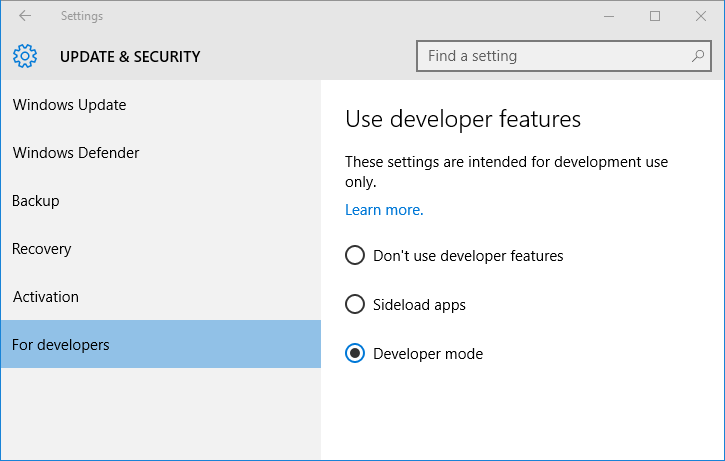The width and height of the screenshot is (725, 461).
Task: Go to the Recovery section
Action: coord(160,249)
